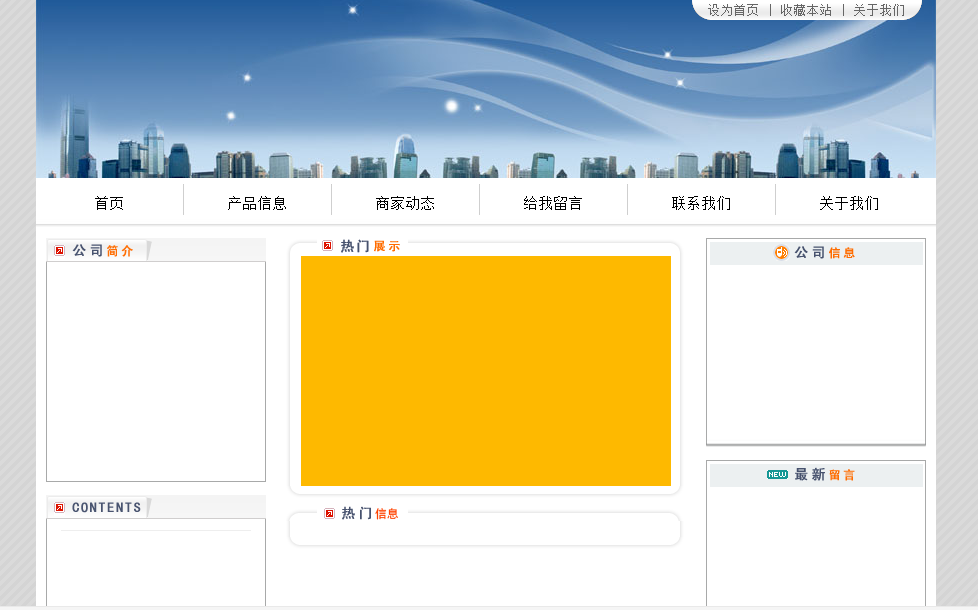This screenshot has width=978, height=610.
Task: Click the 收藏本站 link at top
Action: click(805, 10)
